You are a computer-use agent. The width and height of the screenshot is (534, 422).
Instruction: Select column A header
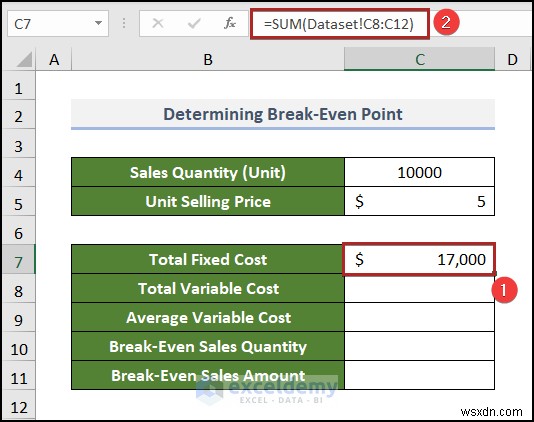[54, 60]
